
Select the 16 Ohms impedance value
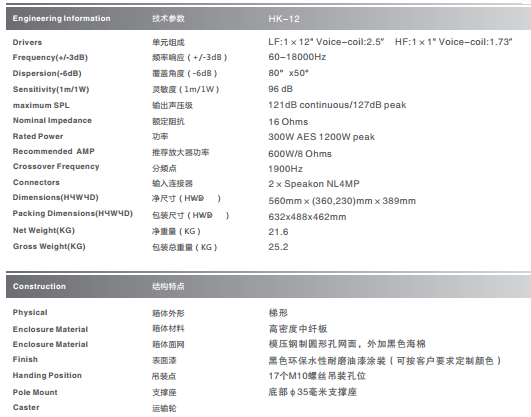coord(288,122)
